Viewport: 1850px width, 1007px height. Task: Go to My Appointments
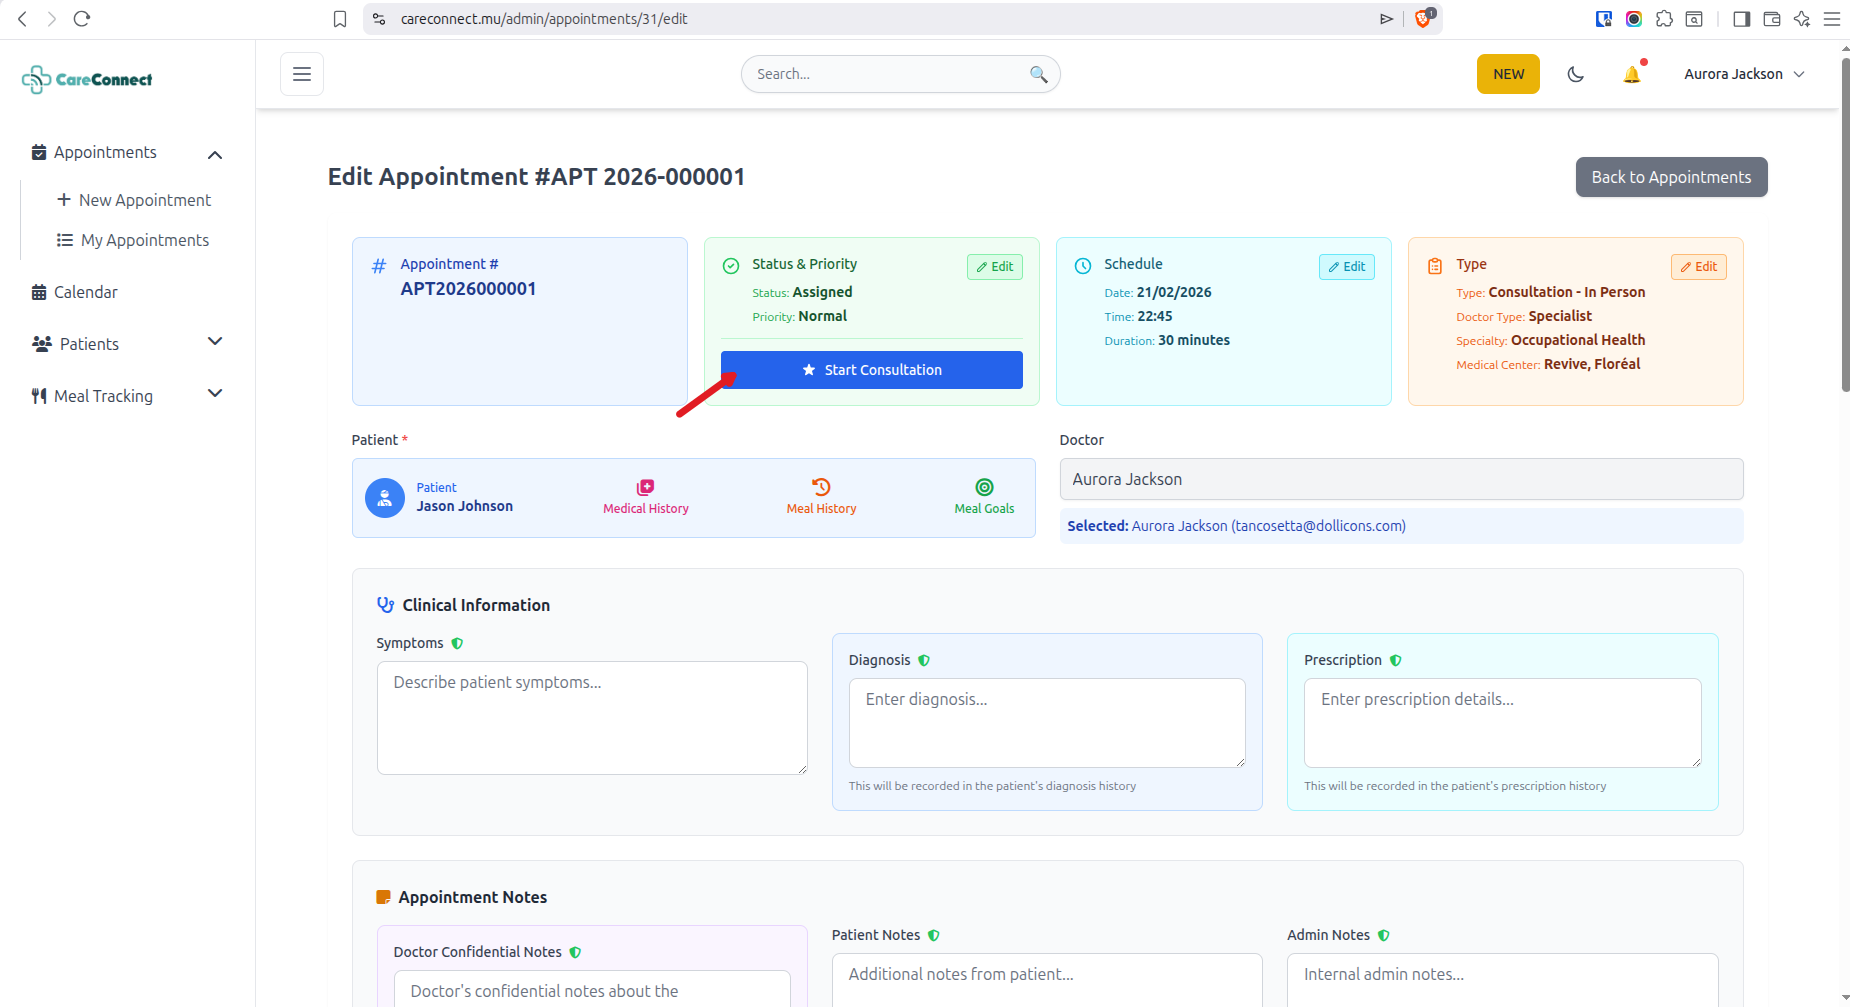click(x=144, y=240)
